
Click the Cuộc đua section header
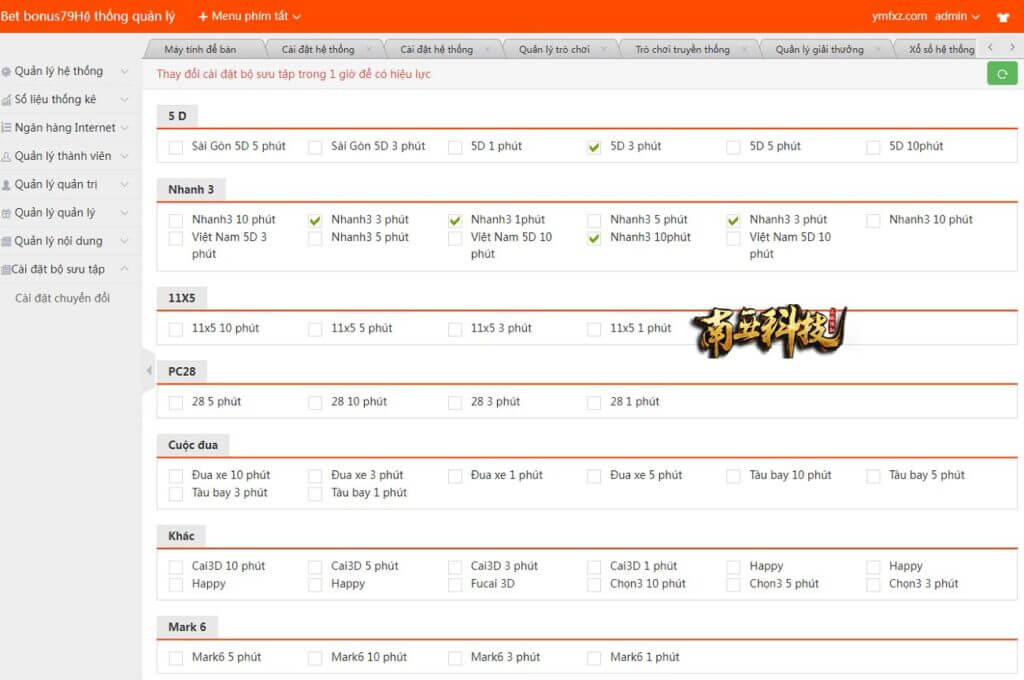[193, 445]
